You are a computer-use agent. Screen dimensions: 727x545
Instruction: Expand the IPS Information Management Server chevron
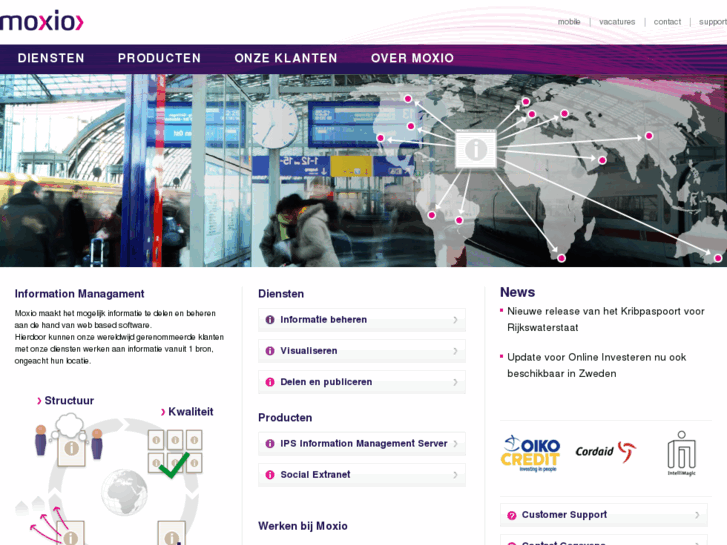455,443
